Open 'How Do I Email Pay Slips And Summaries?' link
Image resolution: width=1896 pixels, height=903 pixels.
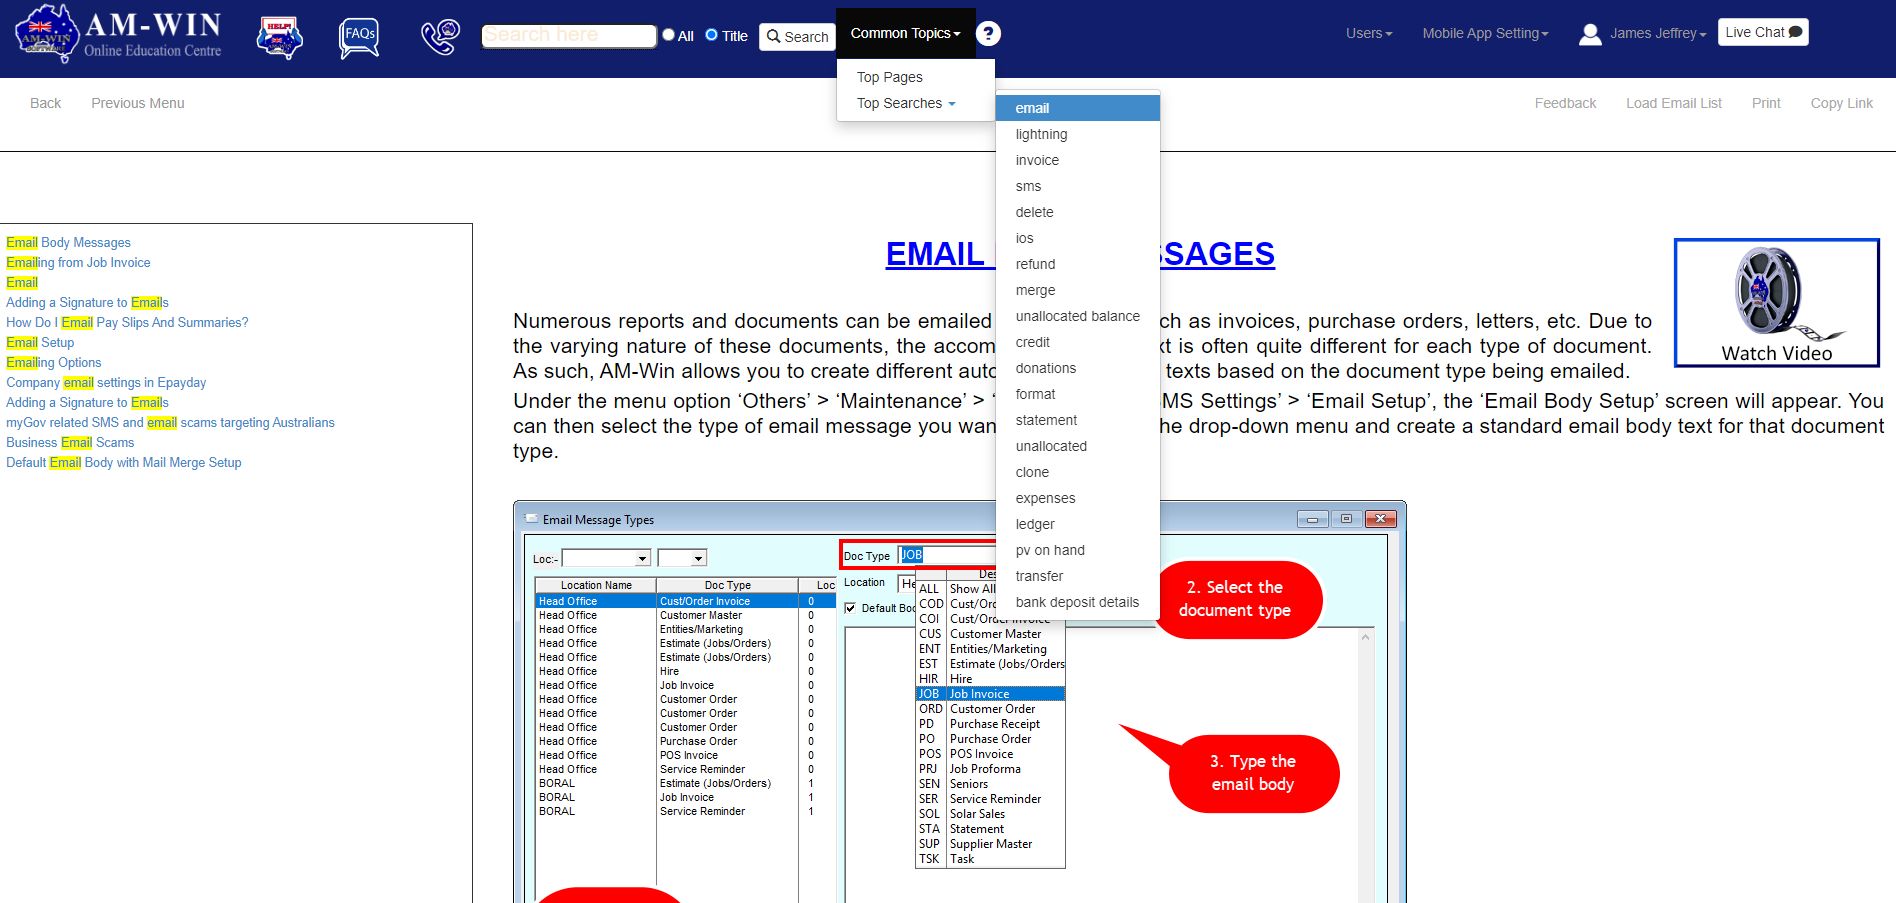tap(127, 322)
